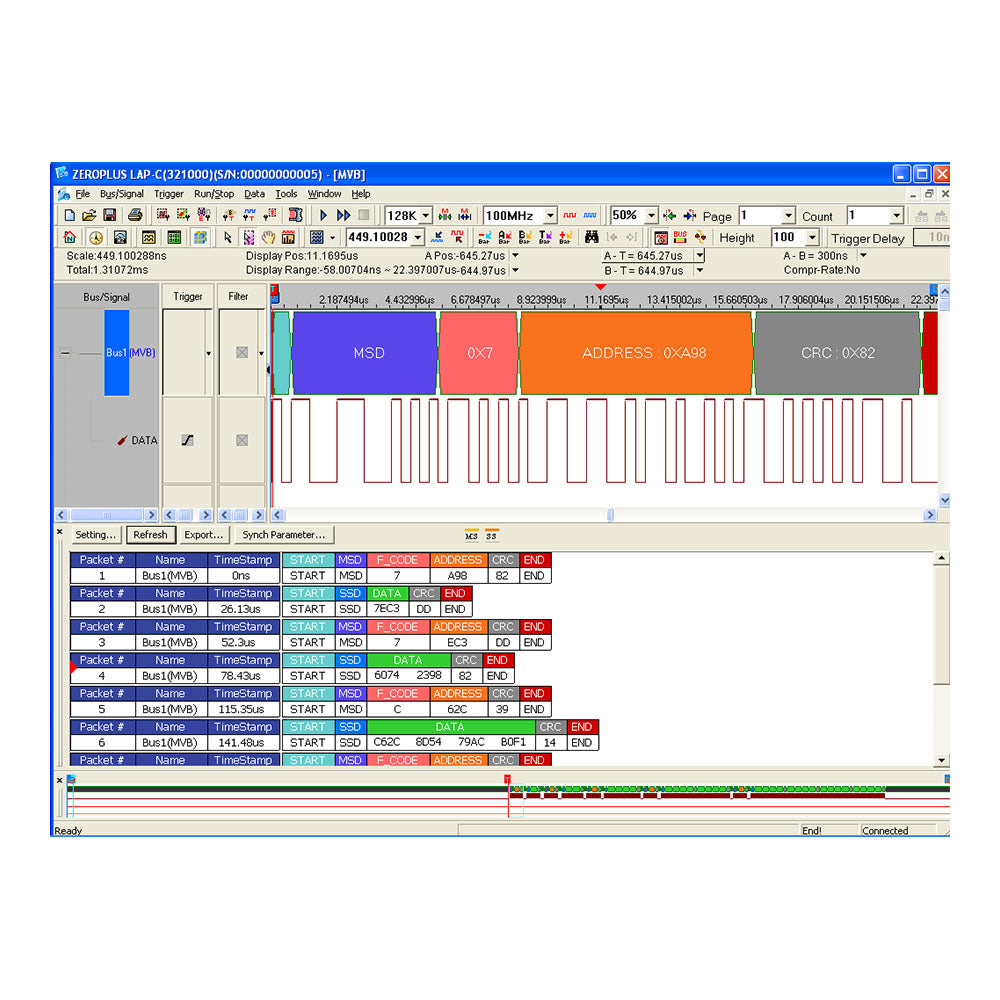Start a single data acquisition capture
The width and height of the screenshot is (1000, 1000).
(x=323, y=215)
